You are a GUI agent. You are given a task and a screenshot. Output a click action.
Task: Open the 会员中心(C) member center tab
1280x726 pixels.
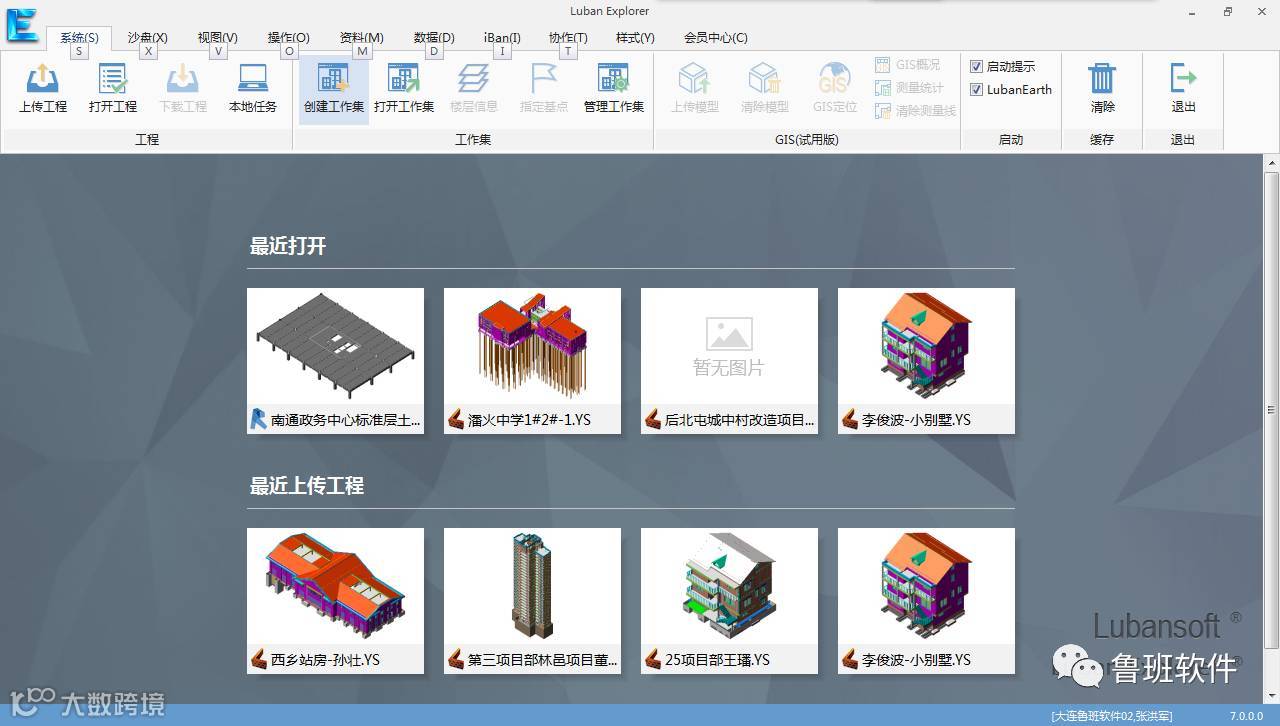point(716,38)
